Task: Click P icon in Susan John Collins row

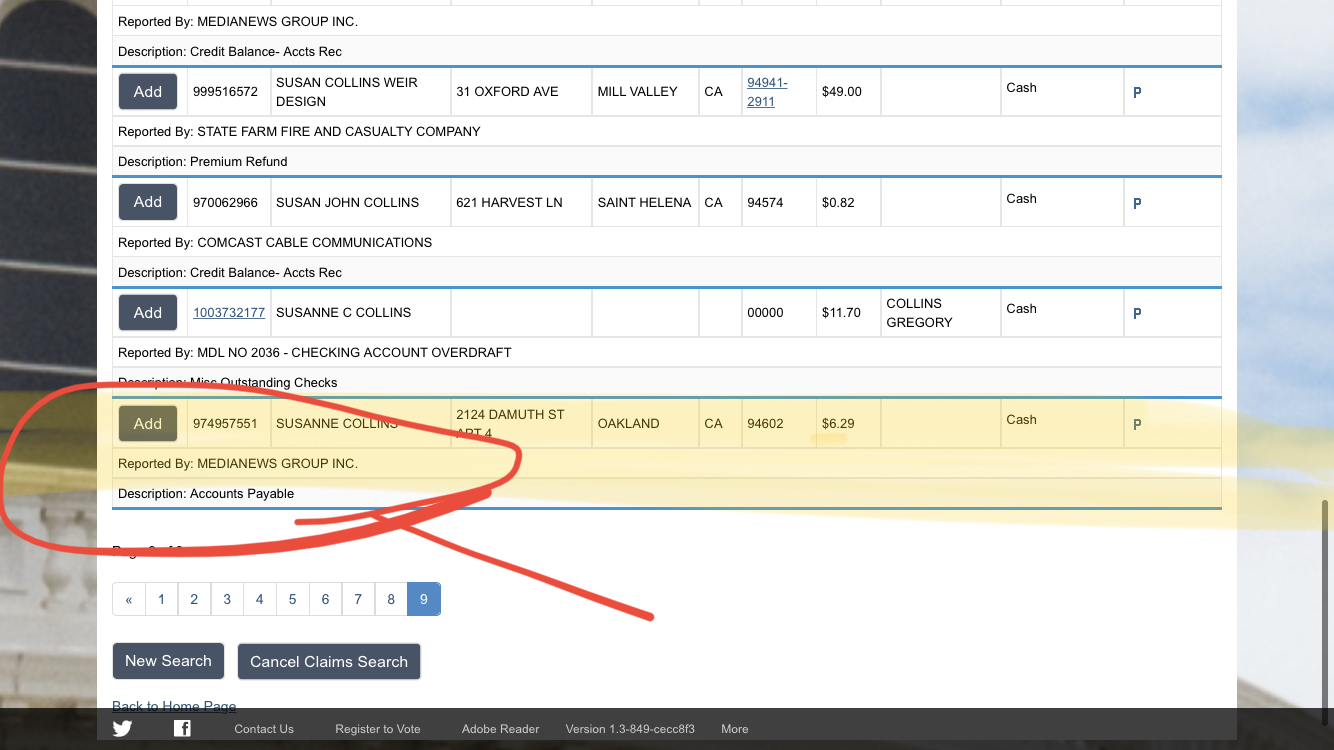Action: click(1137, 203)
